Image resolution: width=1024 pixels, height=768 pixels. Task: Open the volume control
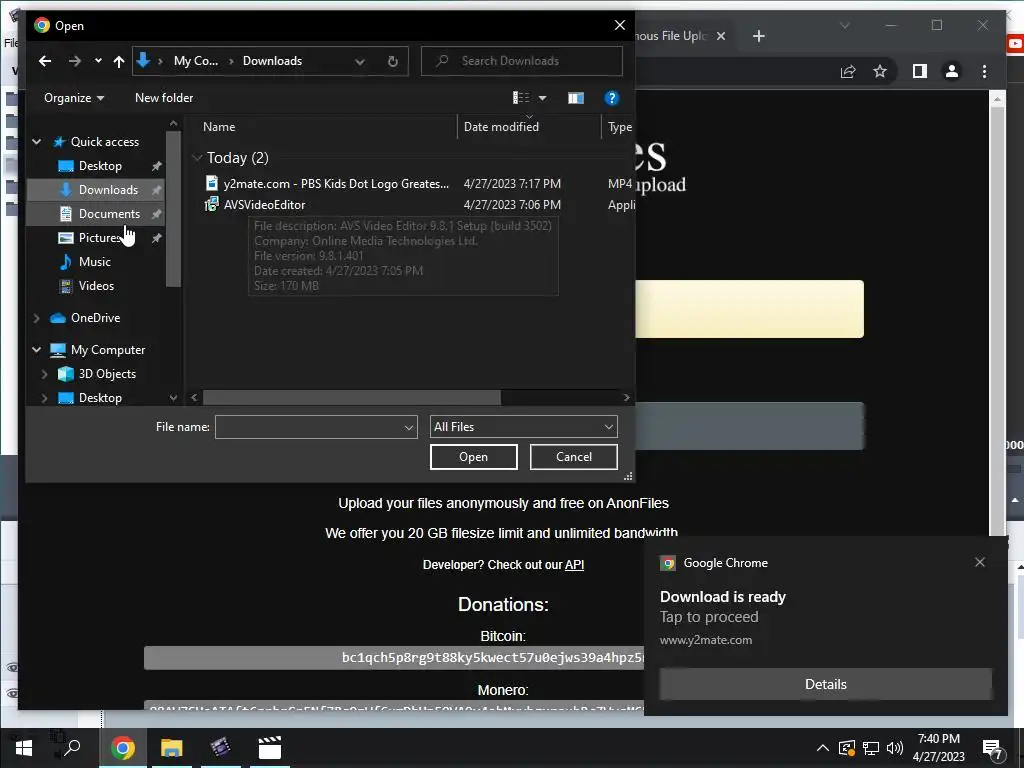coord(895,748)
